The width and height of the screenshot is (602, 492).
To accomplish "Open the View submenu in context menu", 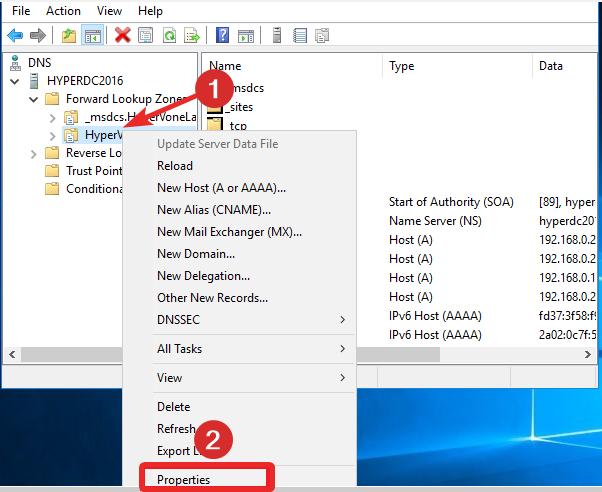I will click(253, 378).
